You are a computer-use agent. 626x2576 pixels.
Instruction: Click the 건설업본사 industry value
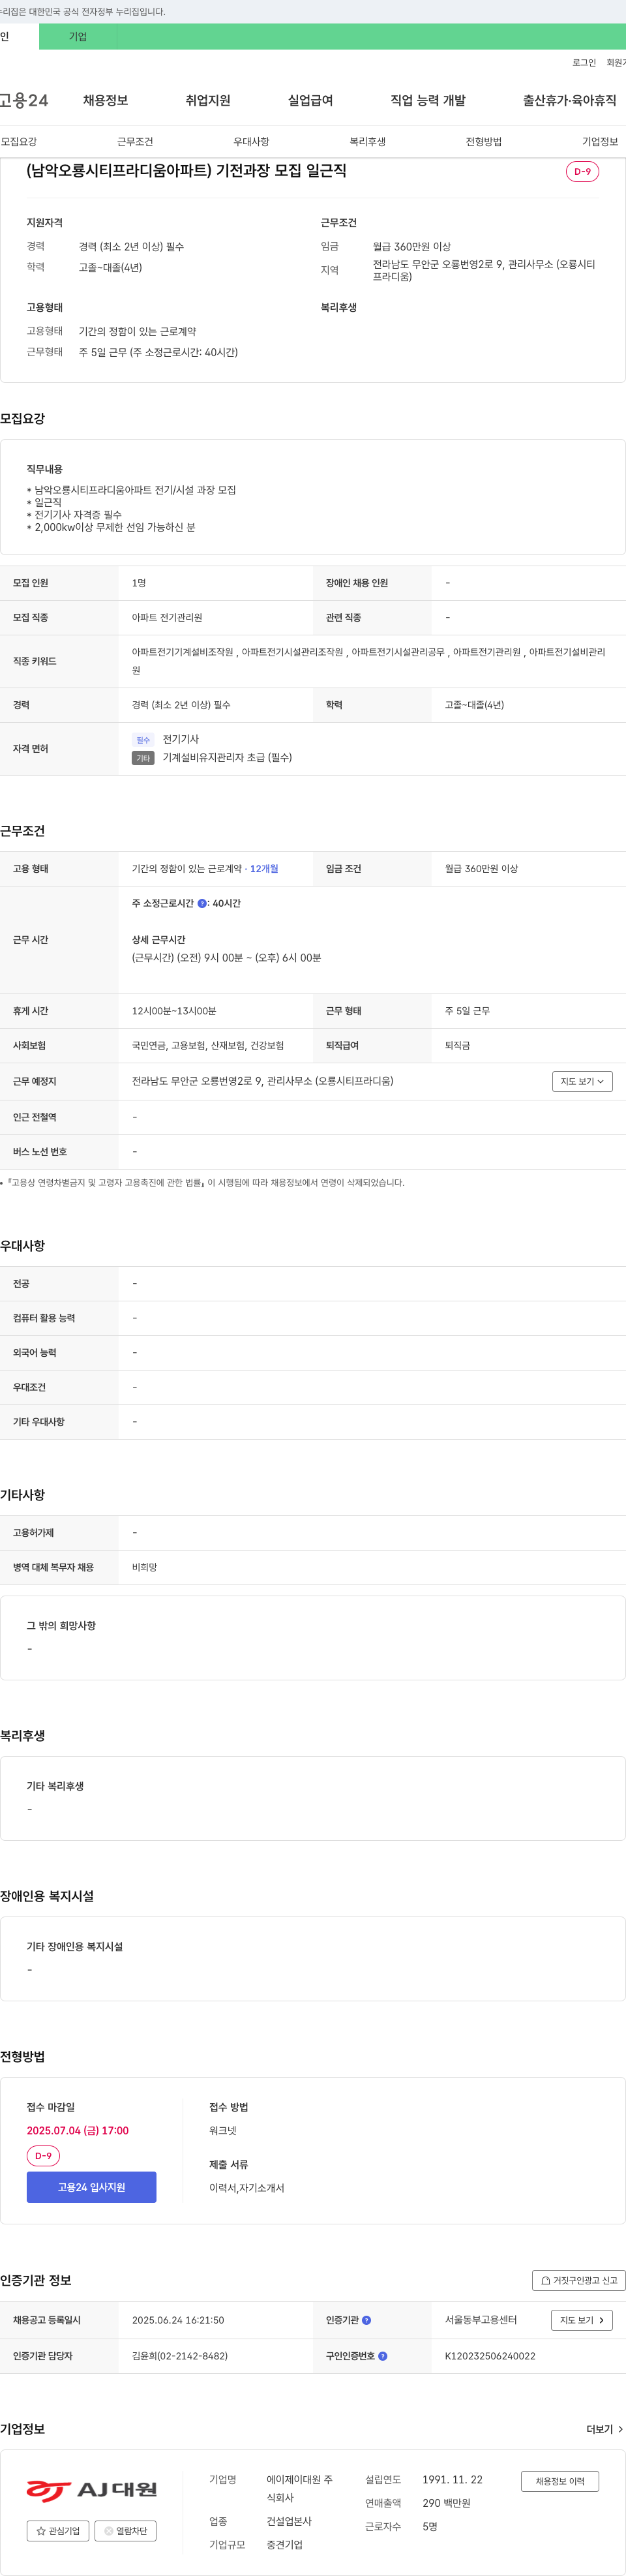(289, 2521)
